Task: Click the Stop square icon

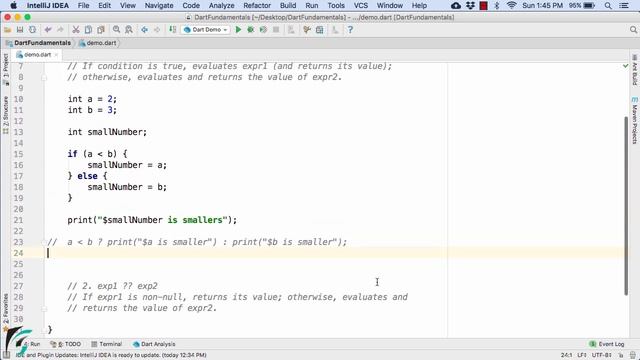Action: pos(276,30)
